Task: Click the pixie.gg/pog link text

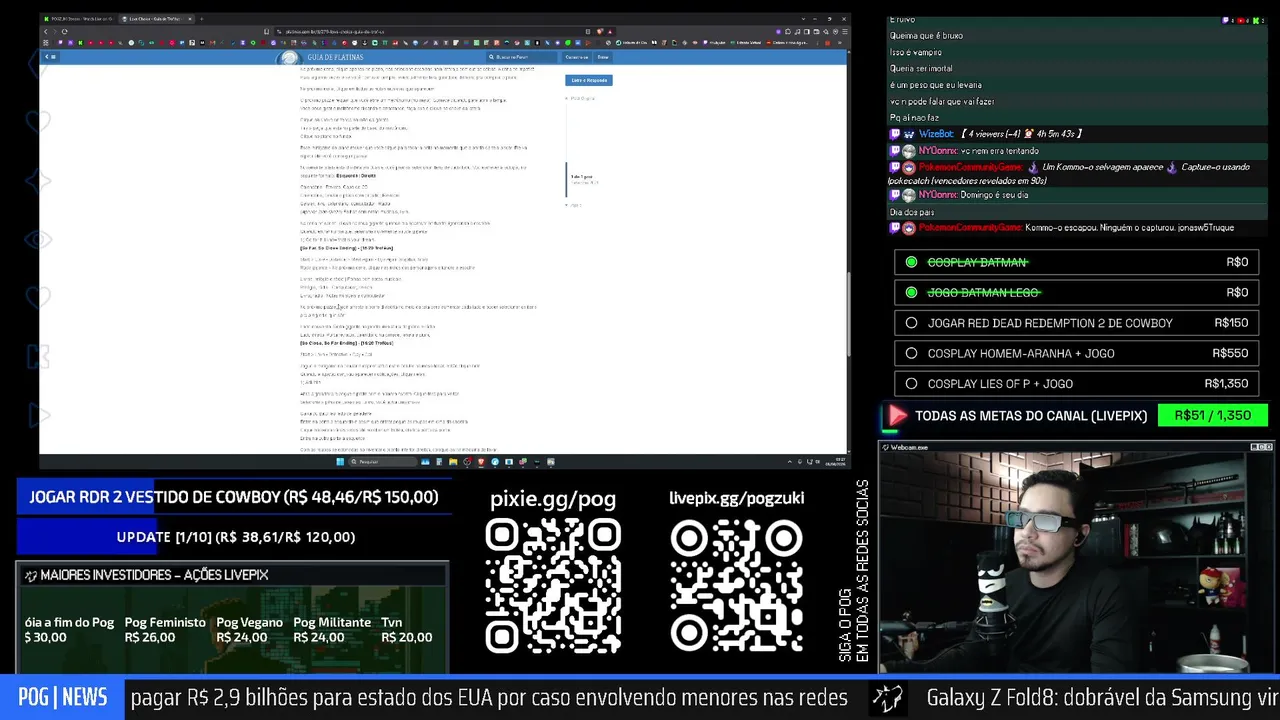Action: 553,498
